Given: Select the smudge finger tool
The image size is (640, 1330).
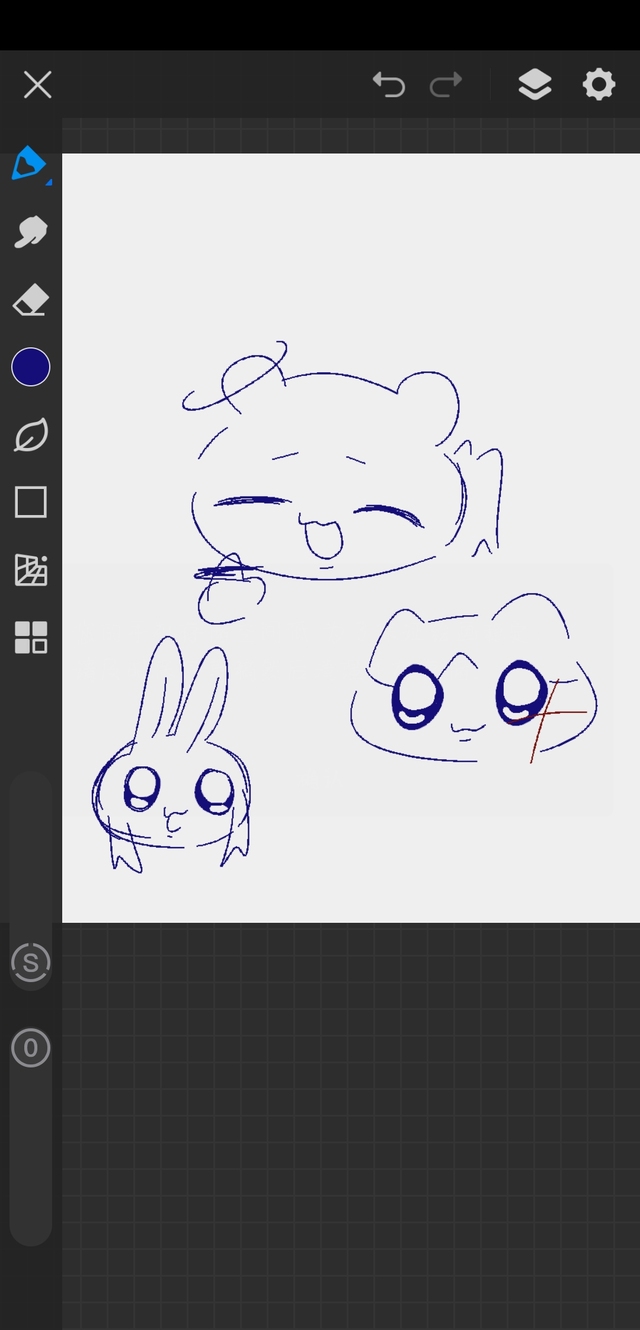Looking at the screenshot, I should [x=30, y=232].
